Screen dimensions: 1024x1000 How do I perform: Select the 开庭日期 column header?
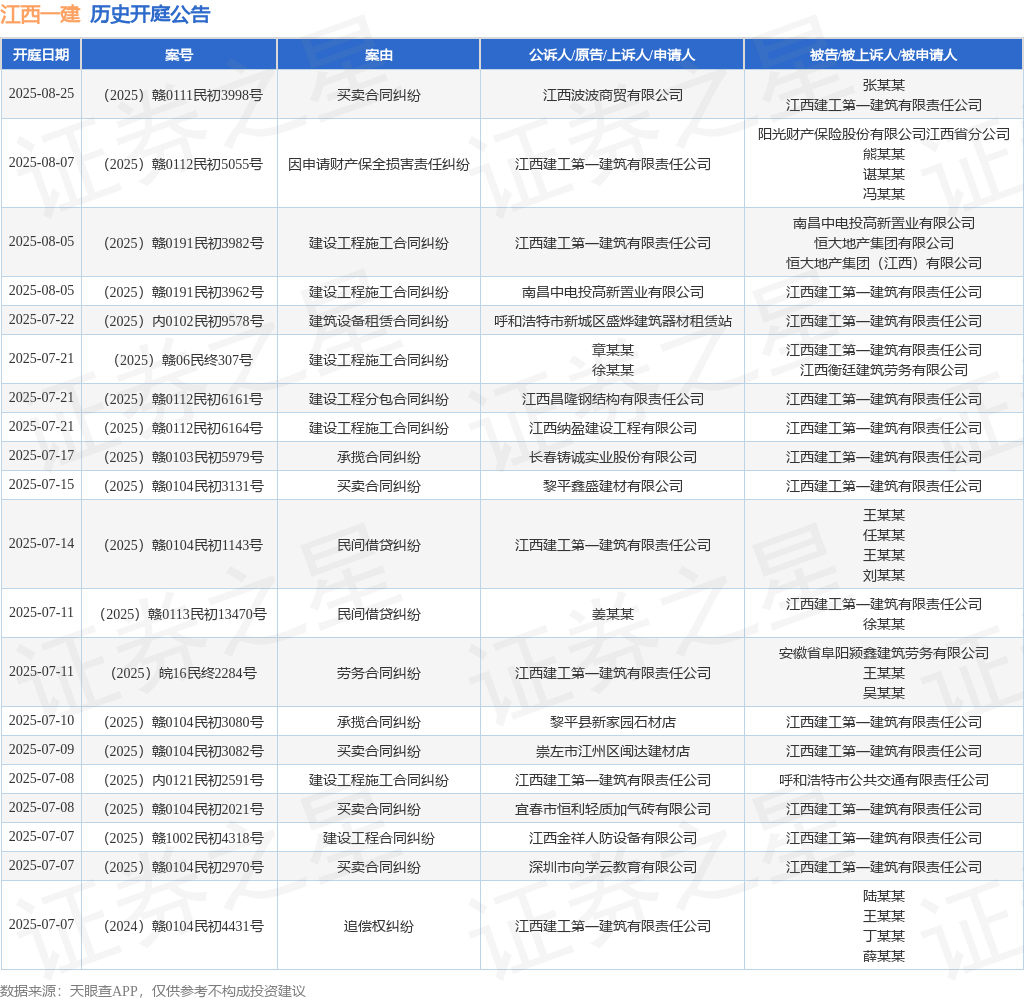click(x=41, y=55)
